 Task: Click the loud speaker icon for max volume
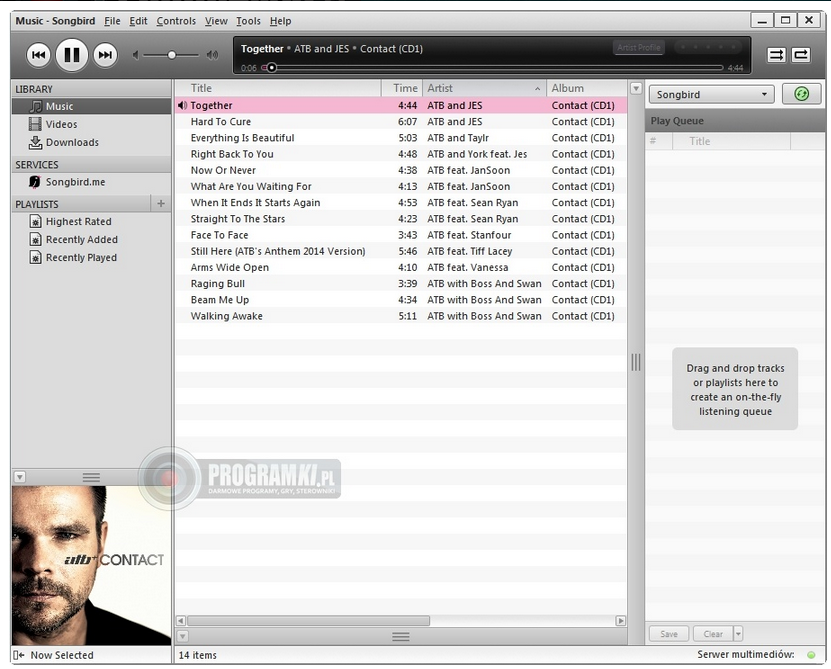(213, 55)
